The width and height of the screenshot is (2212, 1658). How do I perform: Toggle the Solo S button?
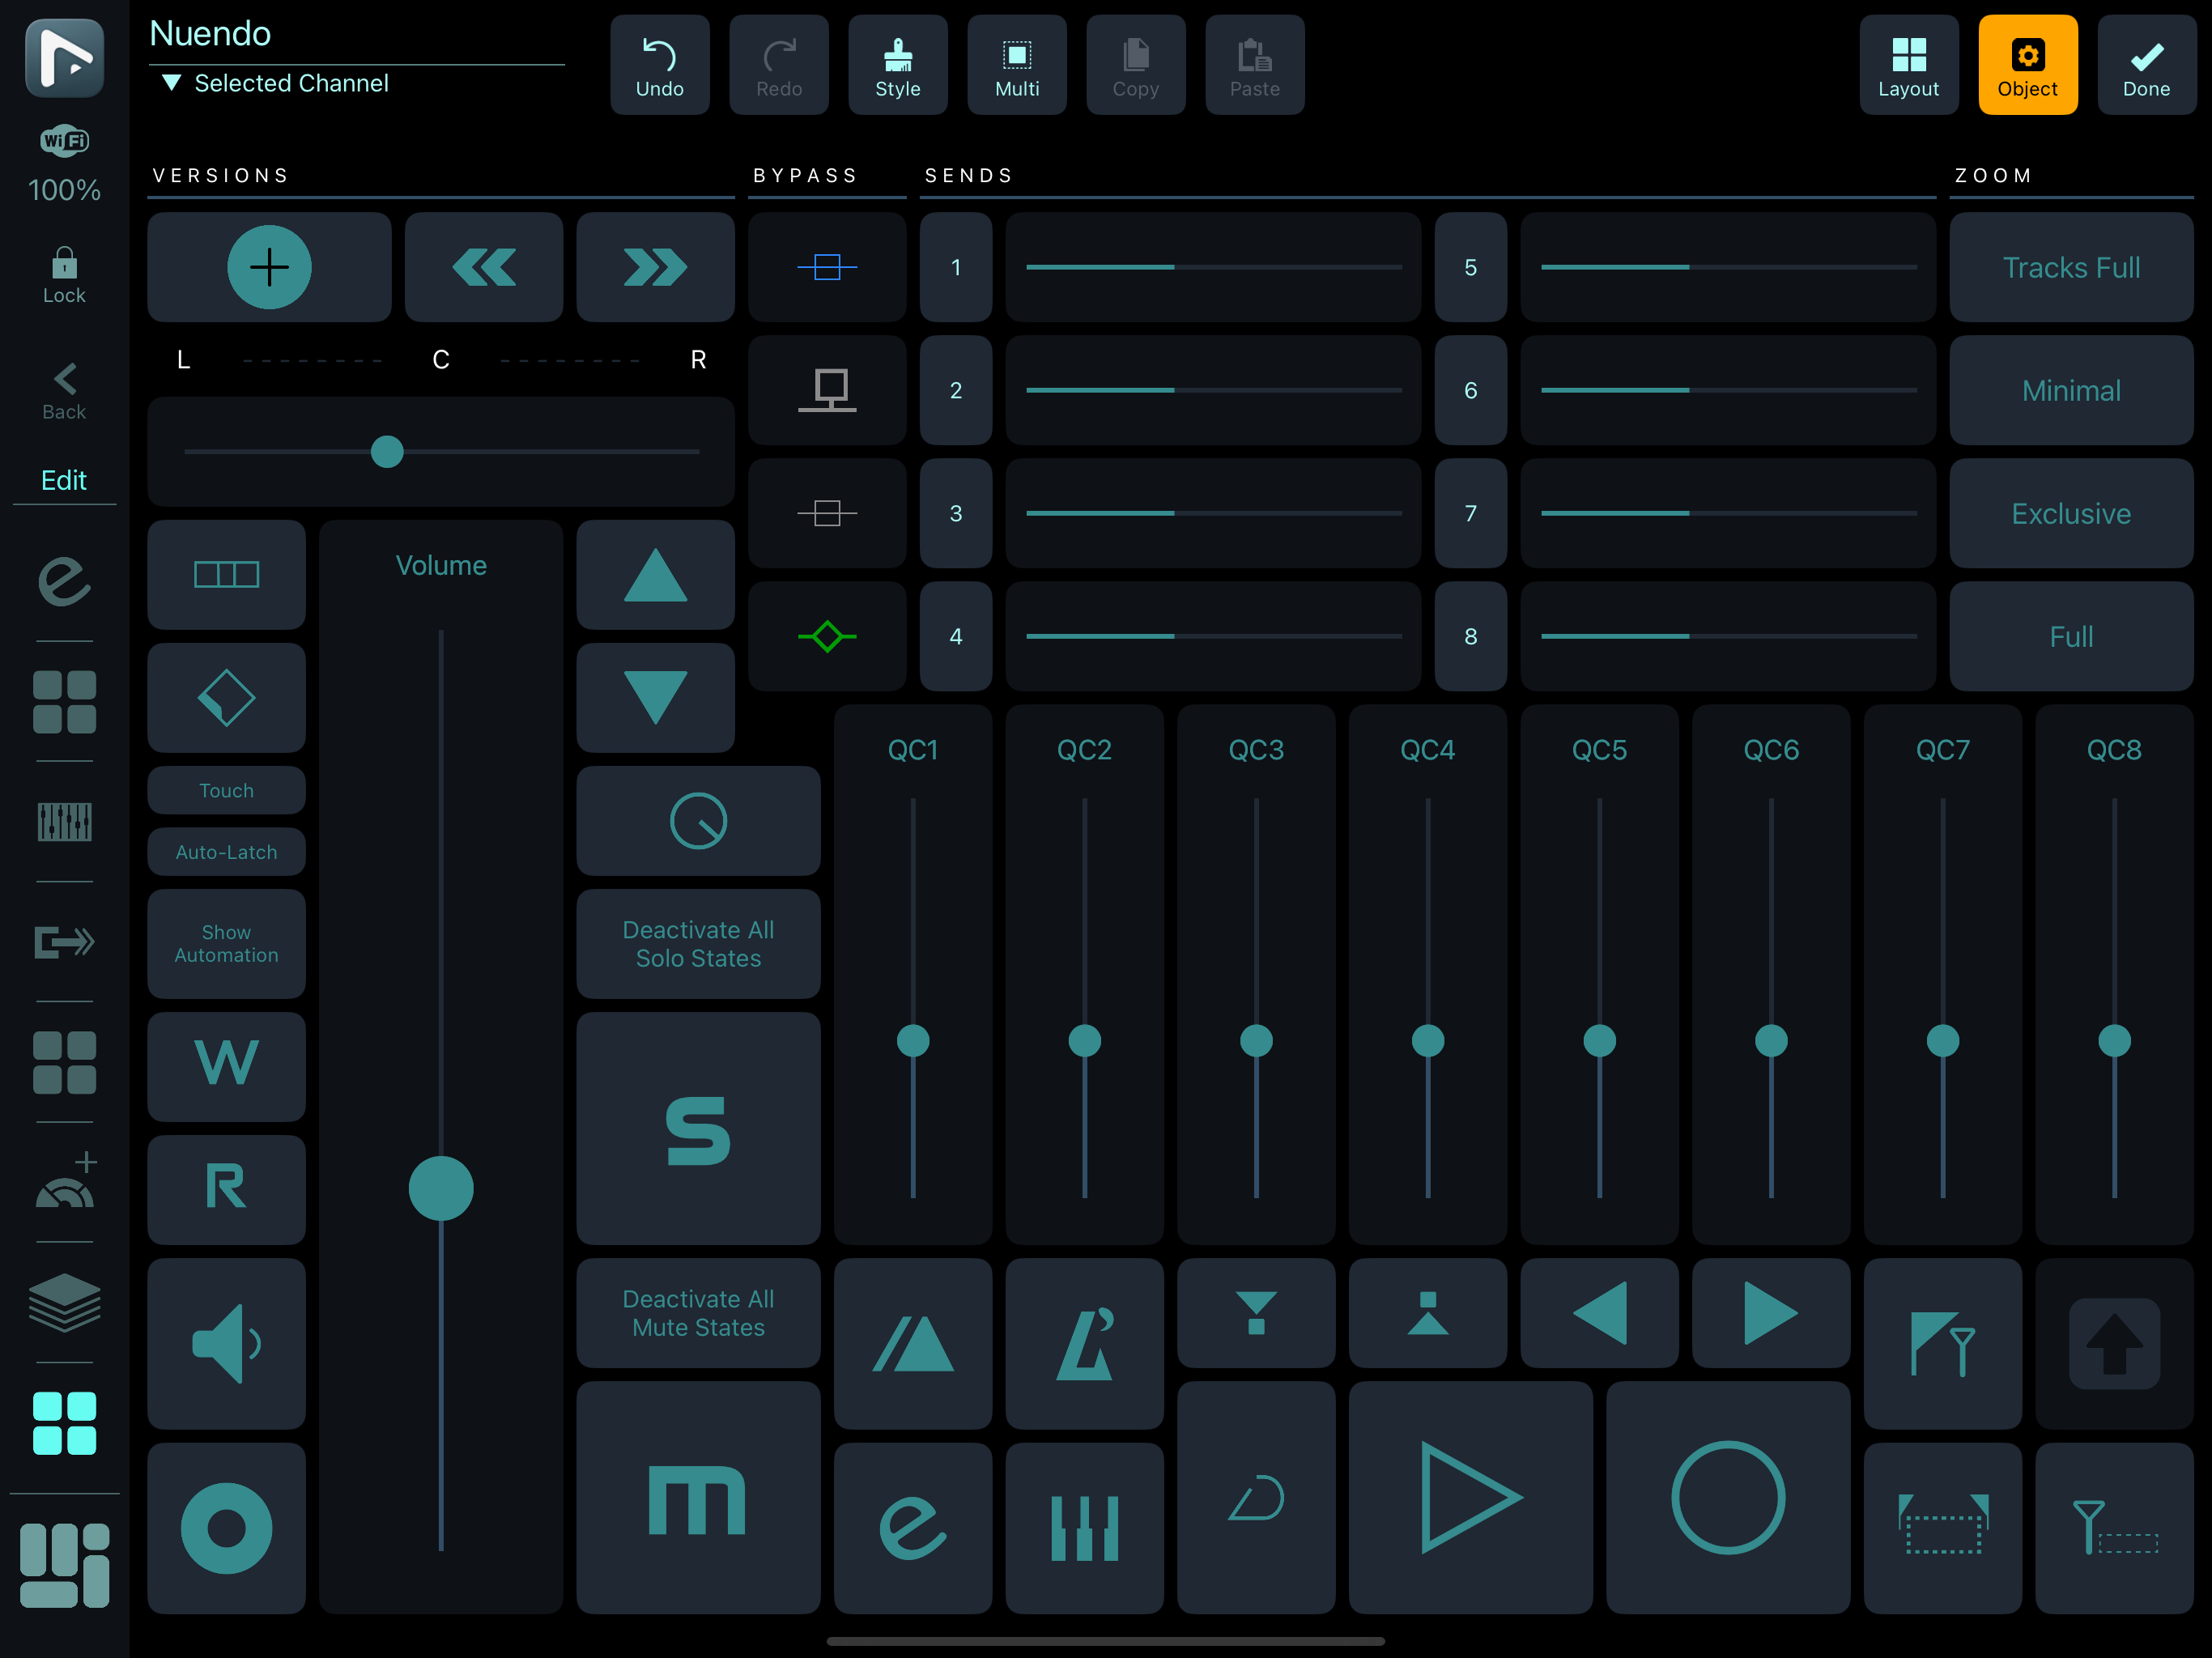698,1129
